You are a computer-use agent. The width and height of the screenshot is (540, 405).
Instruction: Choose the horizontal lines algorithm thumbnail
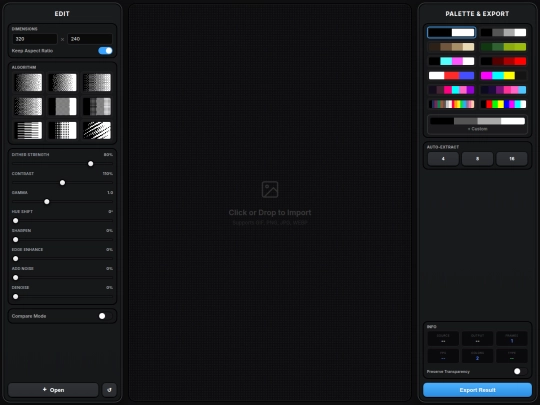[28, 131]
